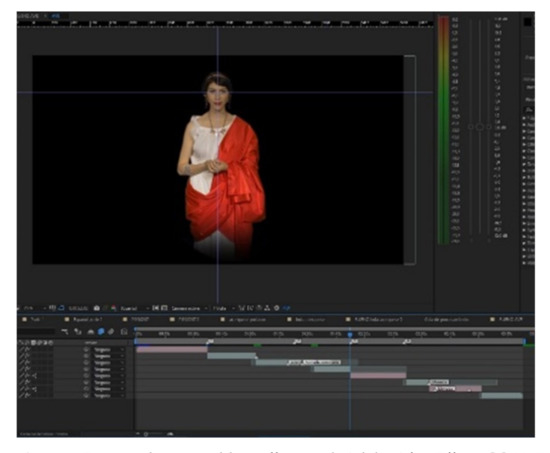Enable Motion Blur switch in timeline header
Image resolution: width=550 pixels, height=453 pixels.
[x=111, y=331]
